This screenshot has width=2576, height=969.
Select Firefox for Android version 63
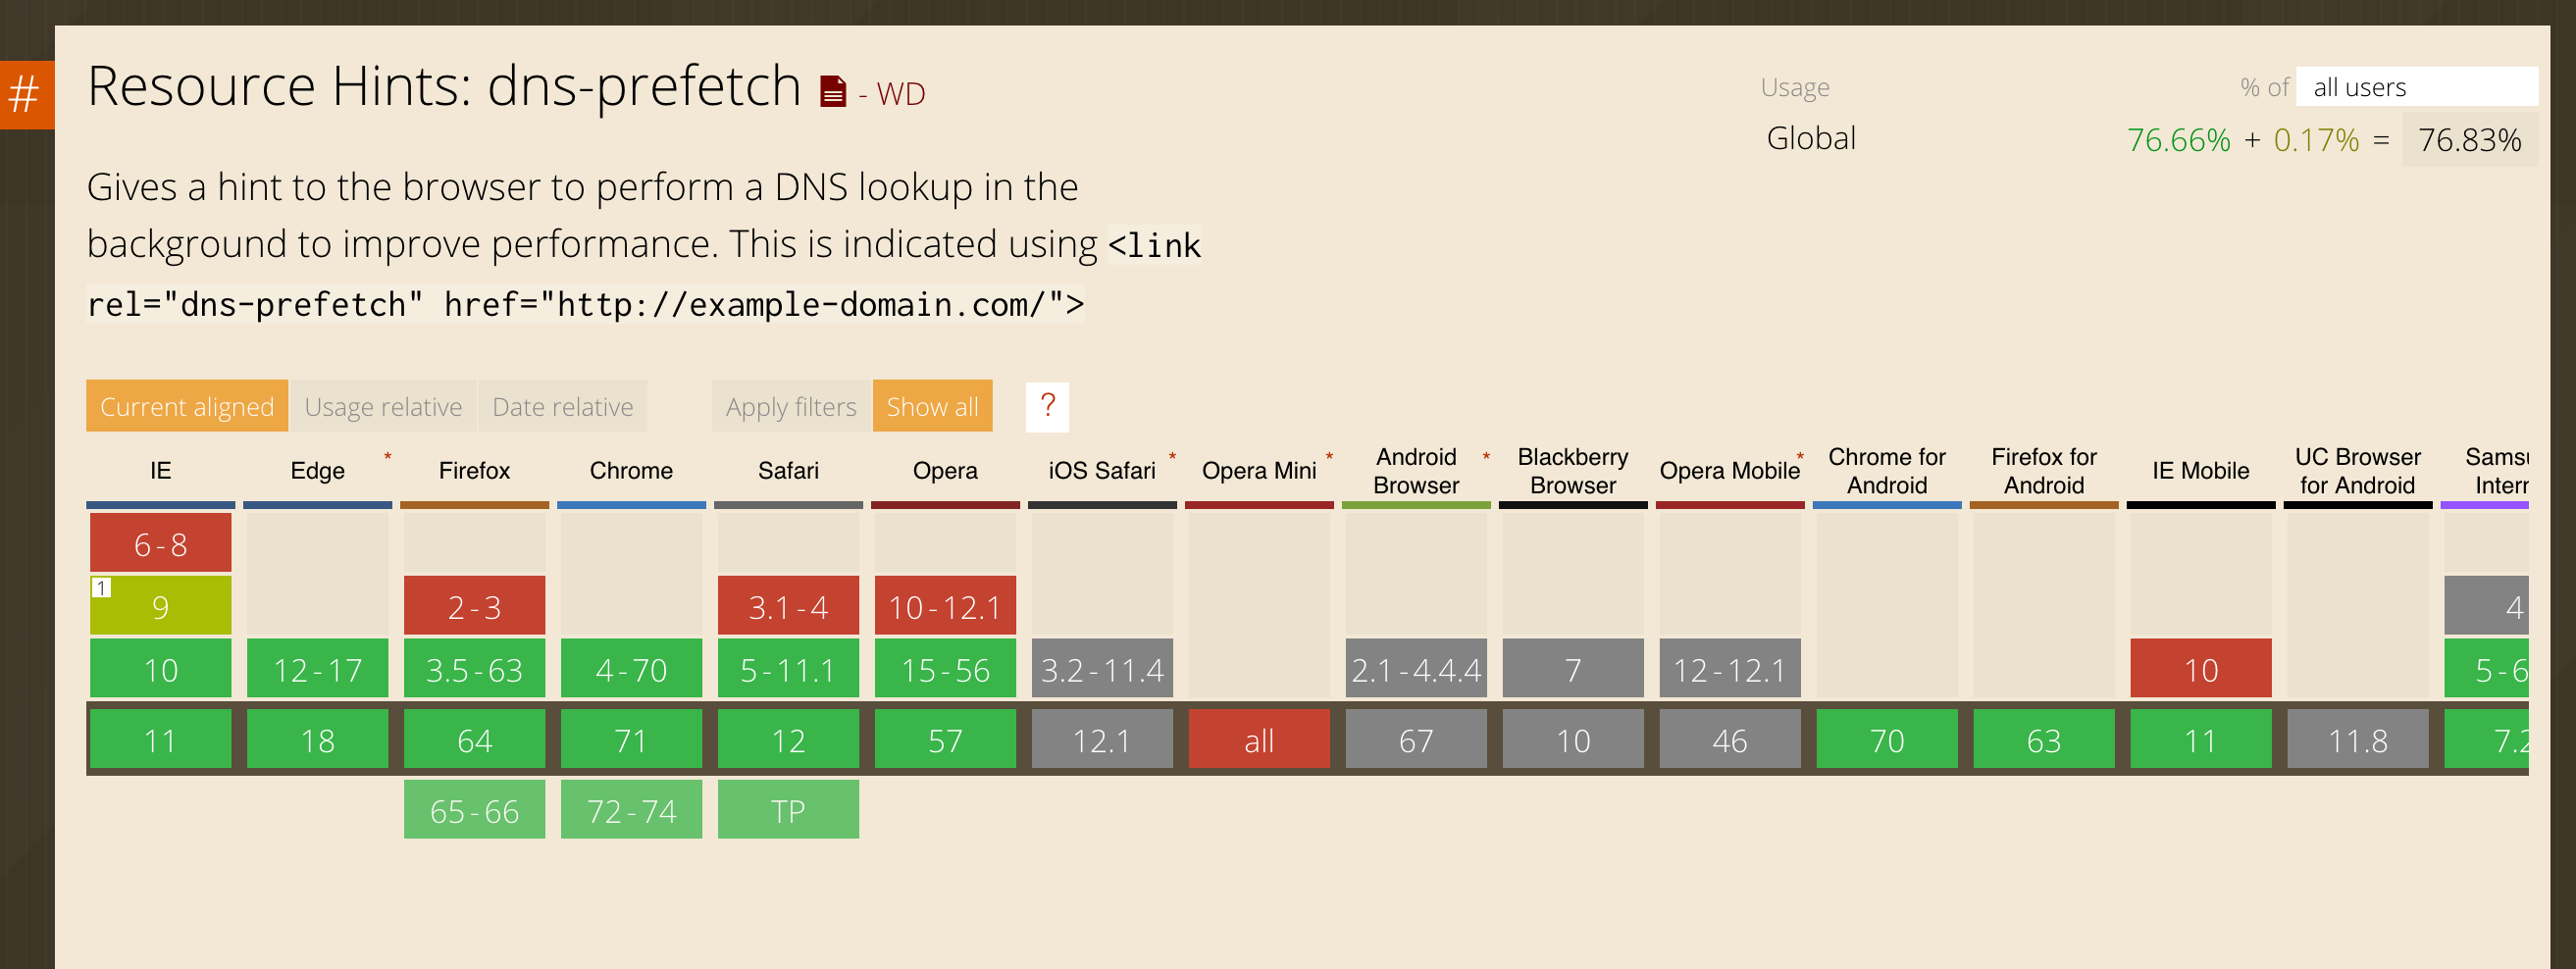[2045, 739]
